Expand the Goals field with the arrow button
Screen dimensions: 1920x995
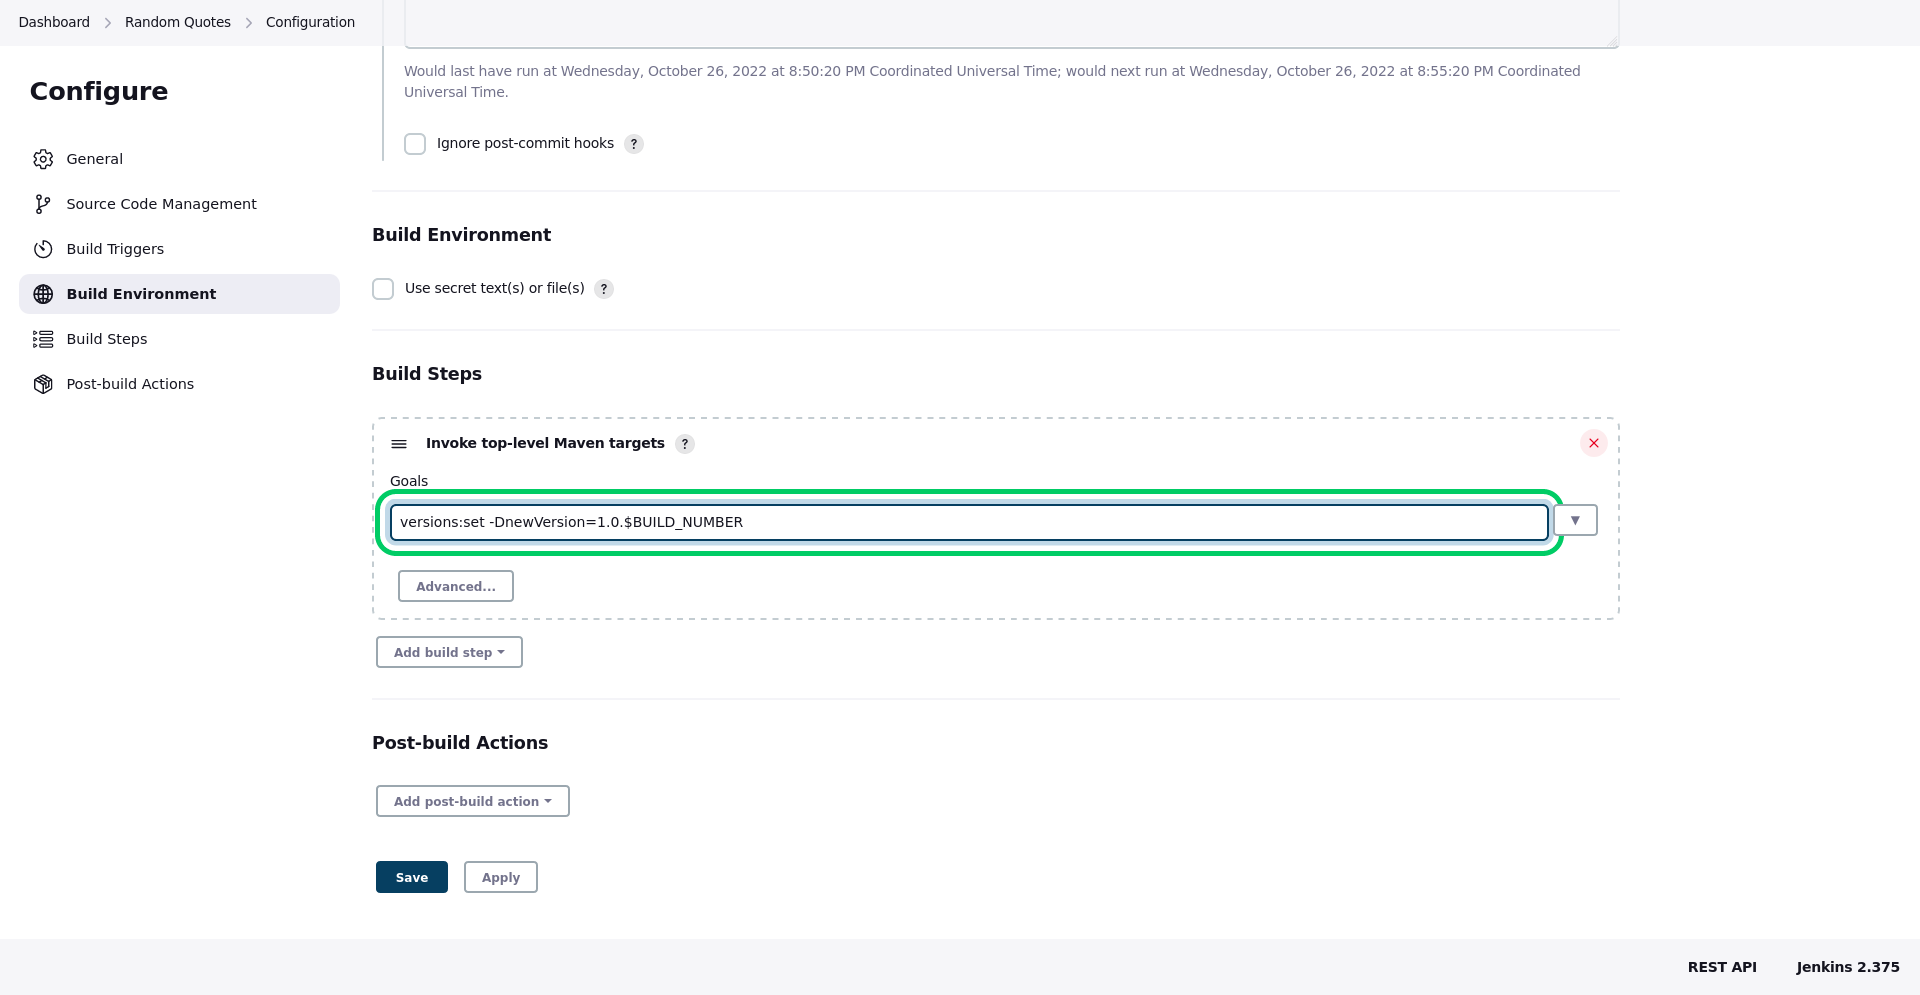coord(1575,520)
